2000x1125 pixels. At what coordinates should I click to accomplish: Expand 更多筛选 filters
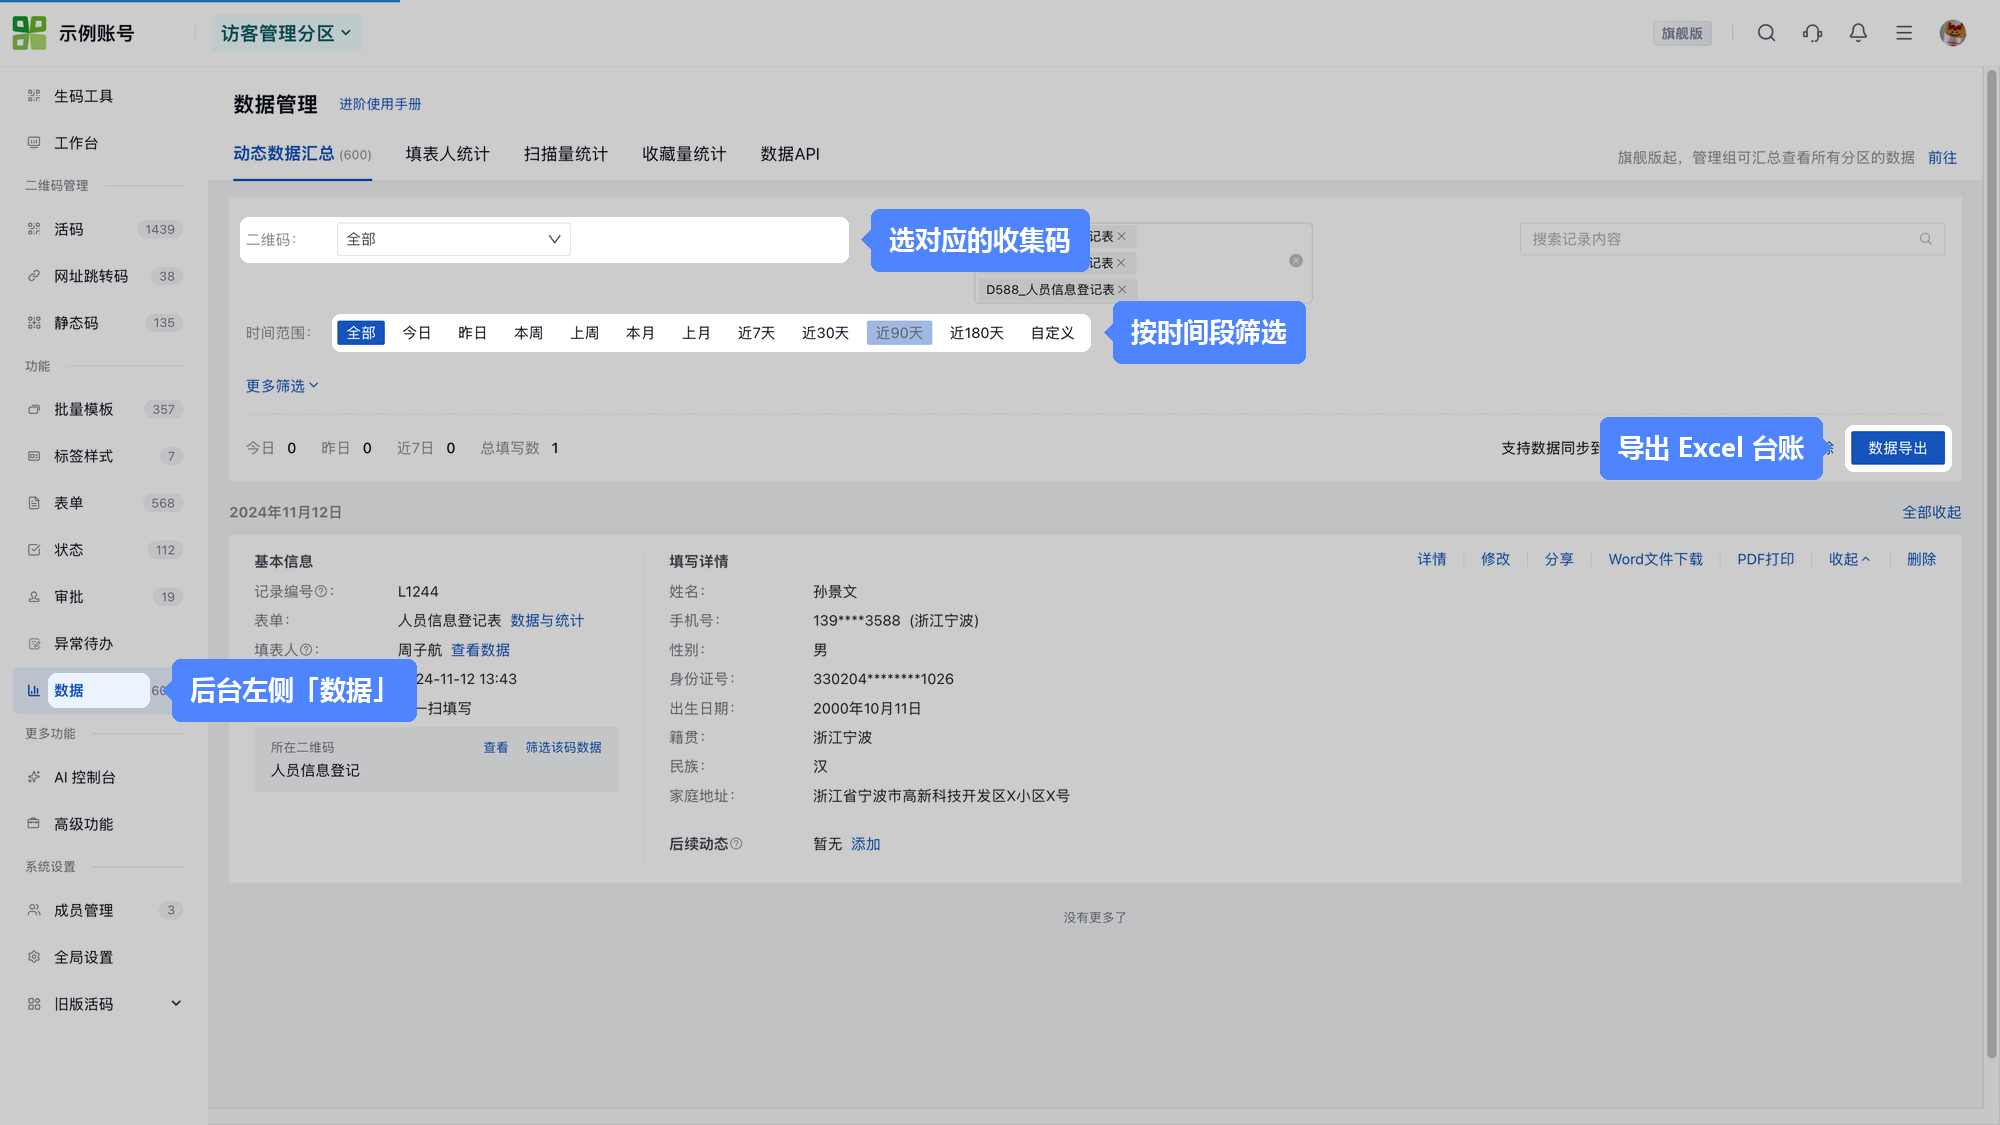click(282, 386)
